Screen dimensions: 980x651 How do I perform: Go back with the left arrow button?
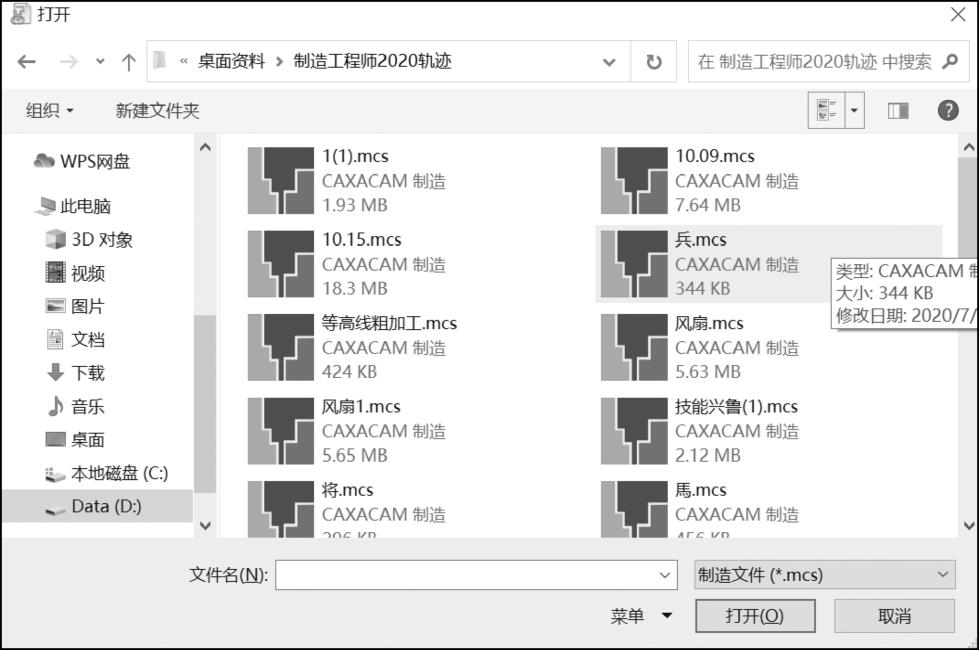pyautogui.click(x=26, y=62)
